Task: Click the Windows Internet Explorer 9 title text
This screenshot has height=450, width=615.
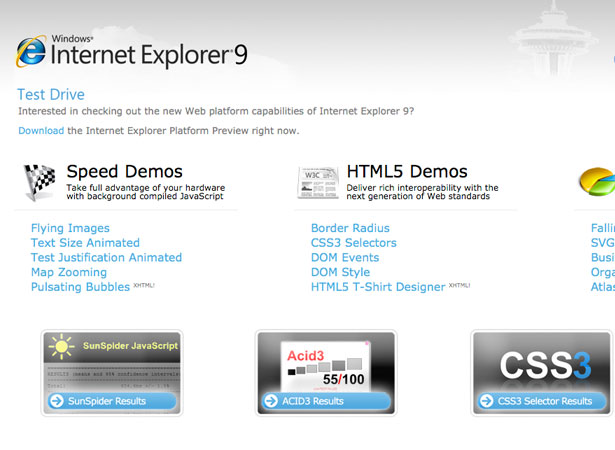Action: pyautogui.click(x=149, y=51)
